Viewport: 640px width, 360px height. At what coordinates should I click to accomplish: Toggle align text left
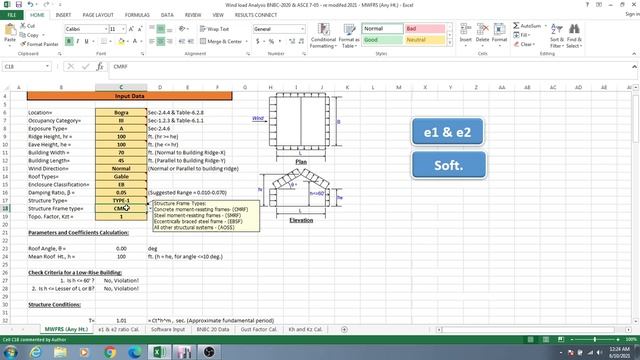tap(152, 41)
